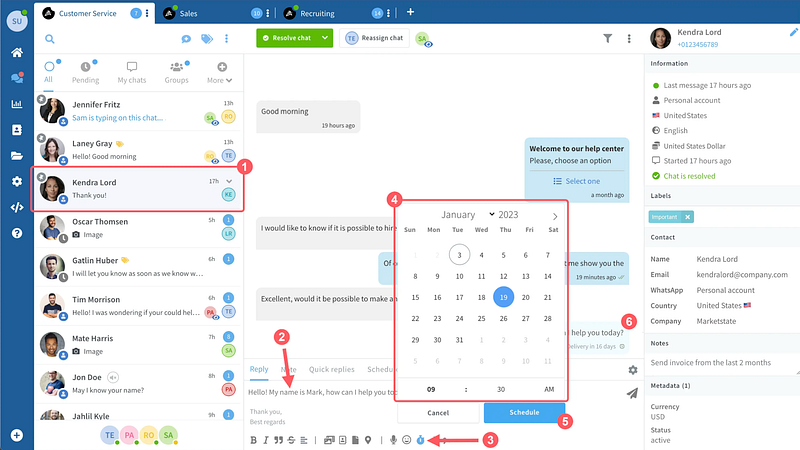The height and width of the screenshot is (450, 800).
Task: Click the scheduled message clock icon
Action: [x=421, y=440]
